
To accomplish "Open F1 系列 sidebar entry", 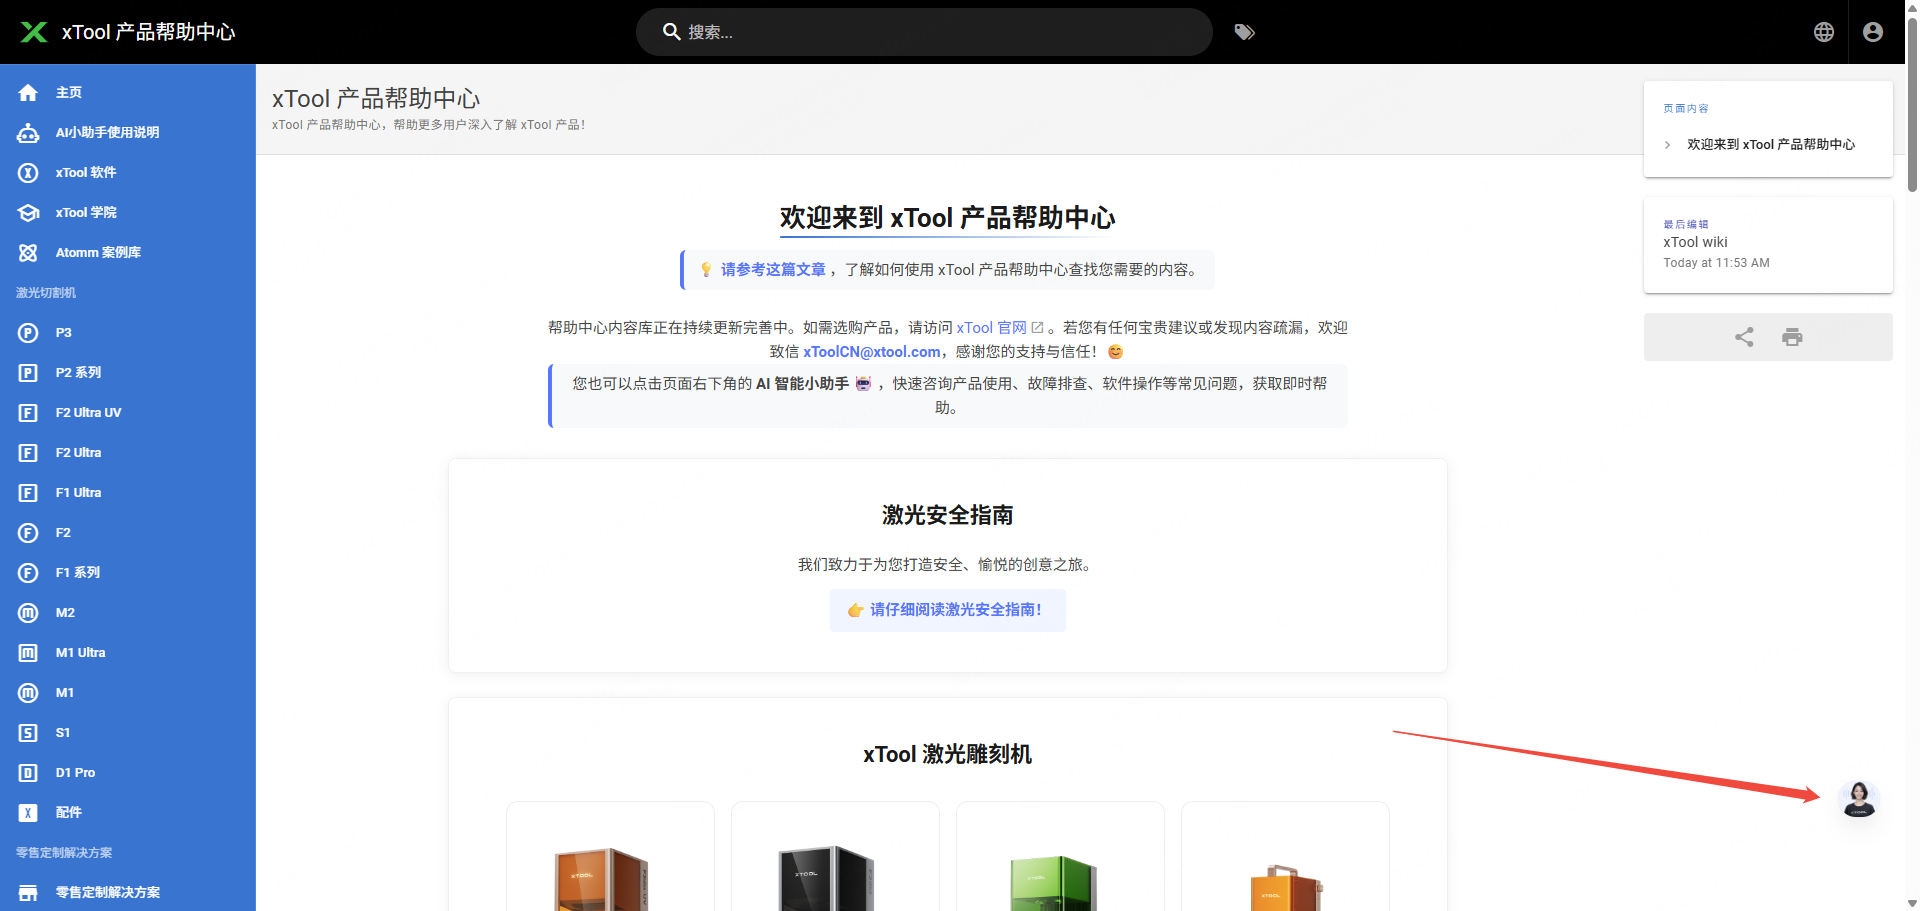I will (x=128, y=573).
